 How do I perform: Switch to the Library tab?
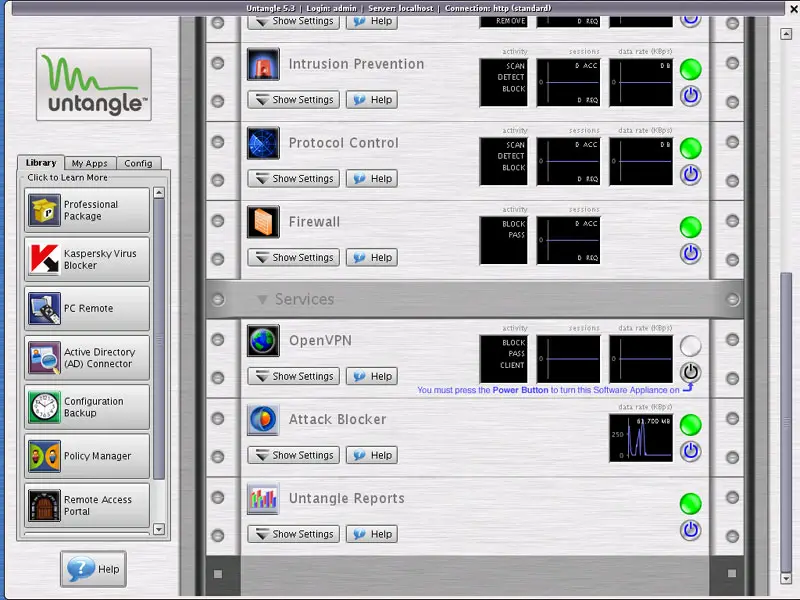[x=41, y=163]
